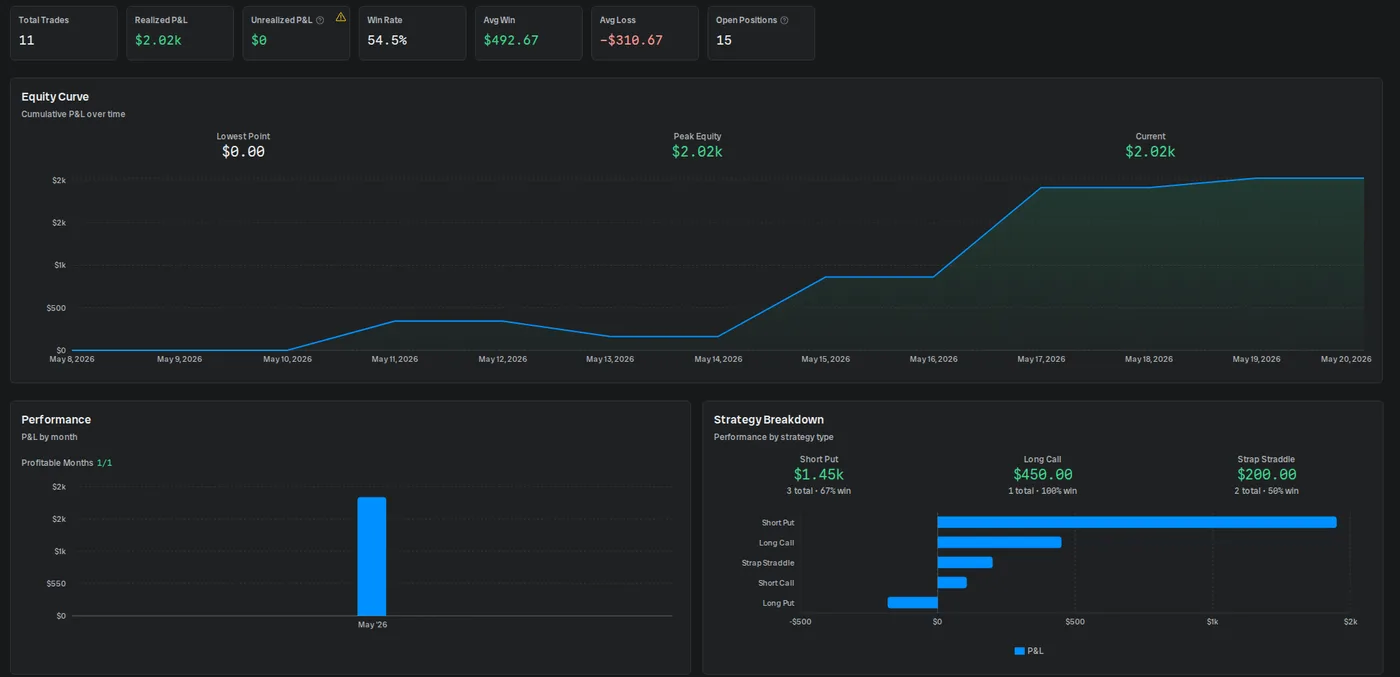Click the $550 label on Performance chart axis
The image size is (1400, 677).
56,583
